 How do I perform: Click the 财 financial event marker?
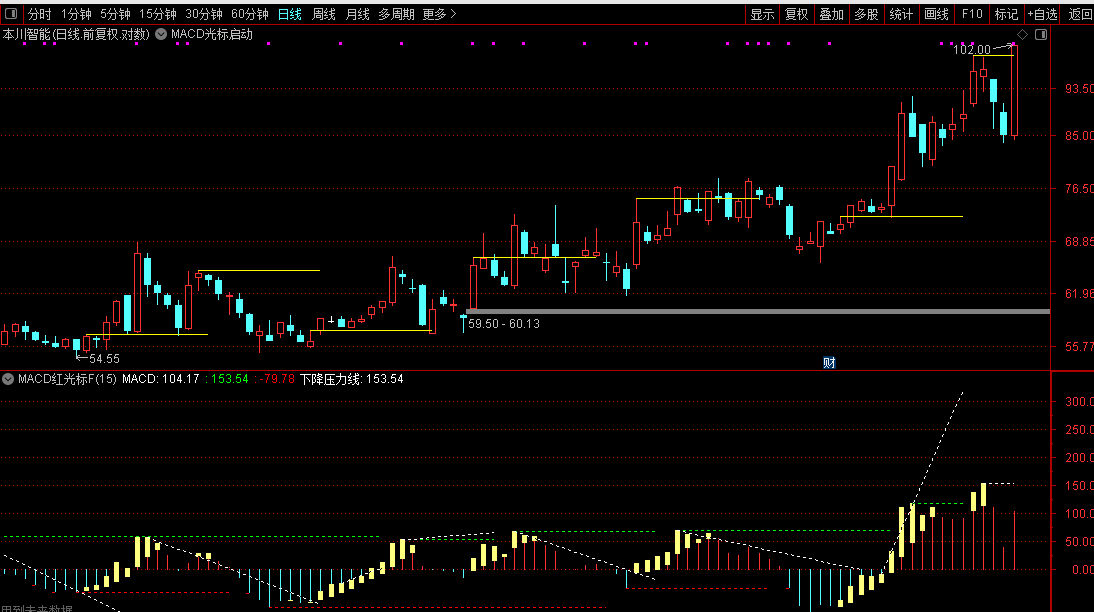[829, 362]
